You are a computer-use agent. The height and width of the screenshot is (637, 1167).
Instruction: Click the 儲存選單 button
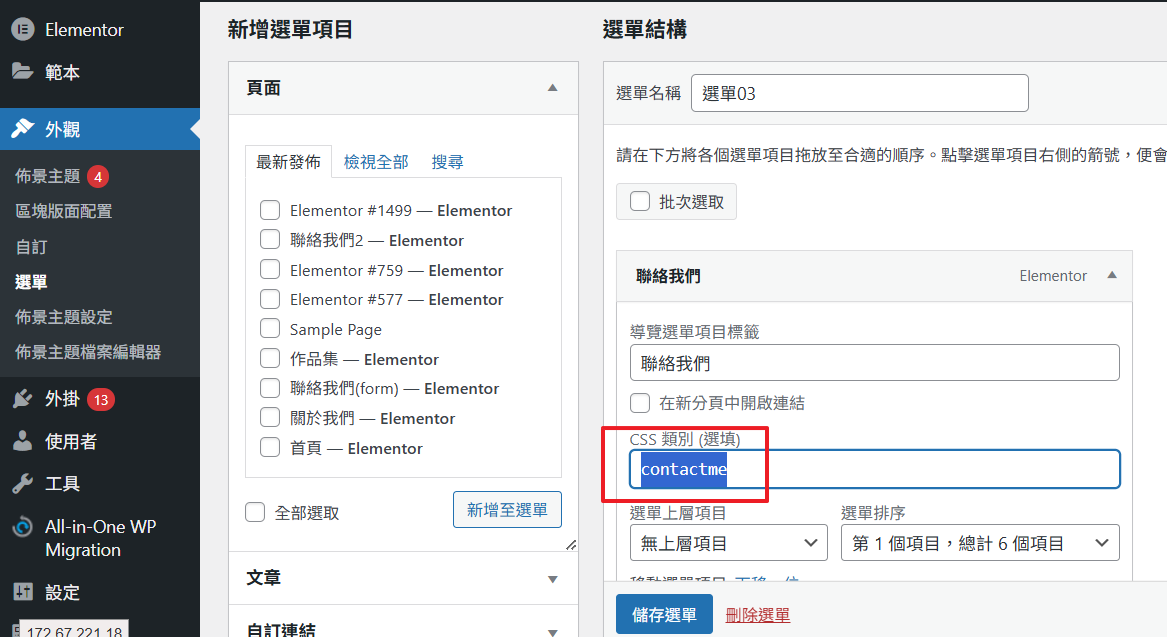664,614
